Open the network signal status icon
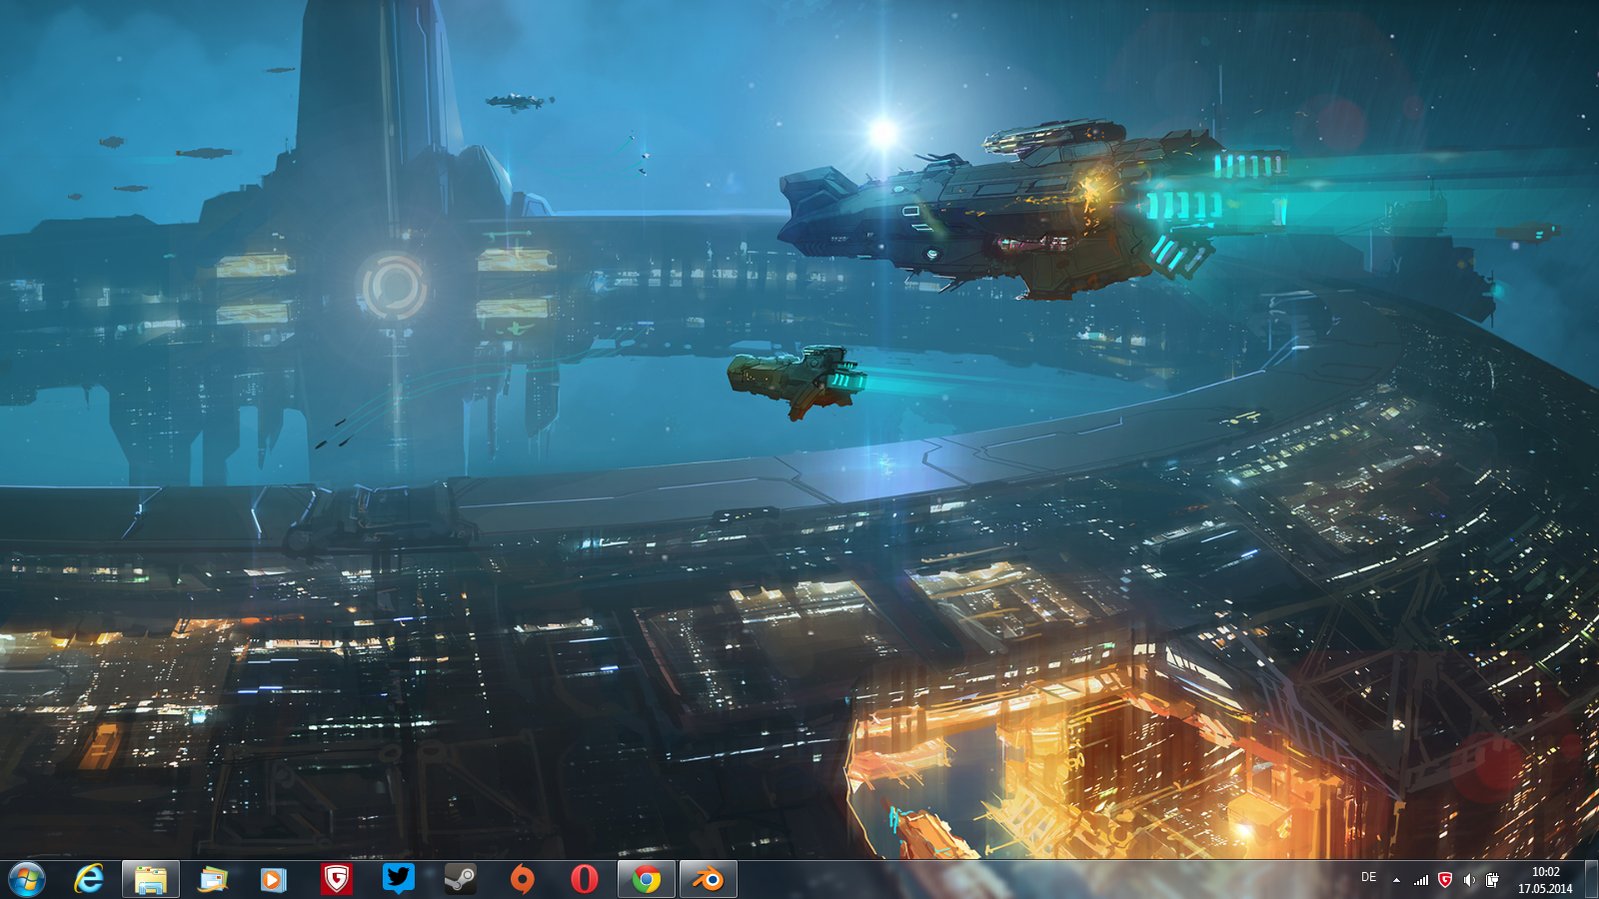1599x899 pixels. 1420,880
